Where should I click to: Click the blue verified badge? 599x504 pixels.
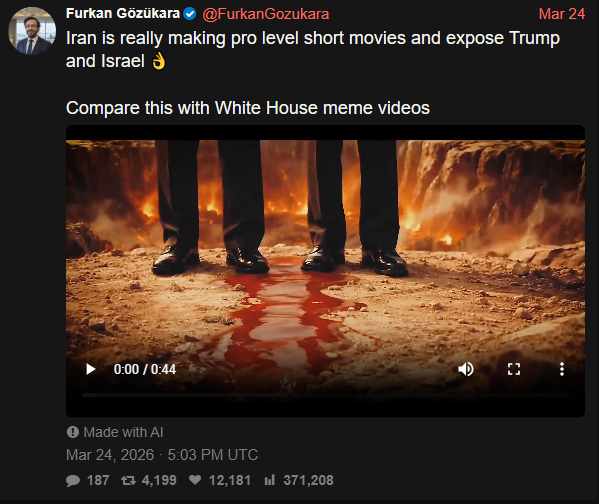[x=190, y=14]
